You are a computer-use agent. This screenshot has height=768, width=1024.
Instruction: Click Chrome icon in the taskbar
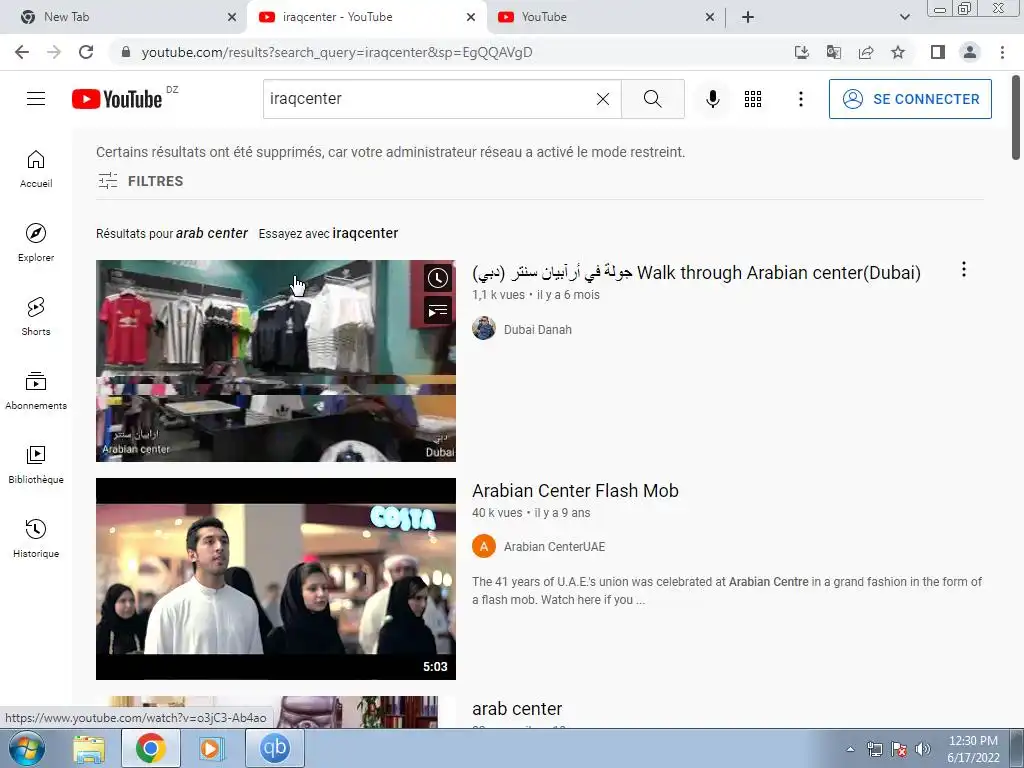[x=150, y=748]
